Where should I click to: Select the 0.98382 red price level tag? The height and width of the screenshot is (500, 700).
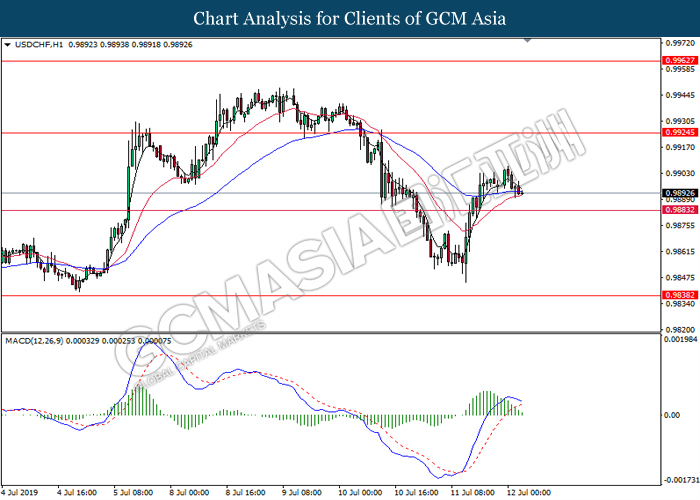point(680,296)
